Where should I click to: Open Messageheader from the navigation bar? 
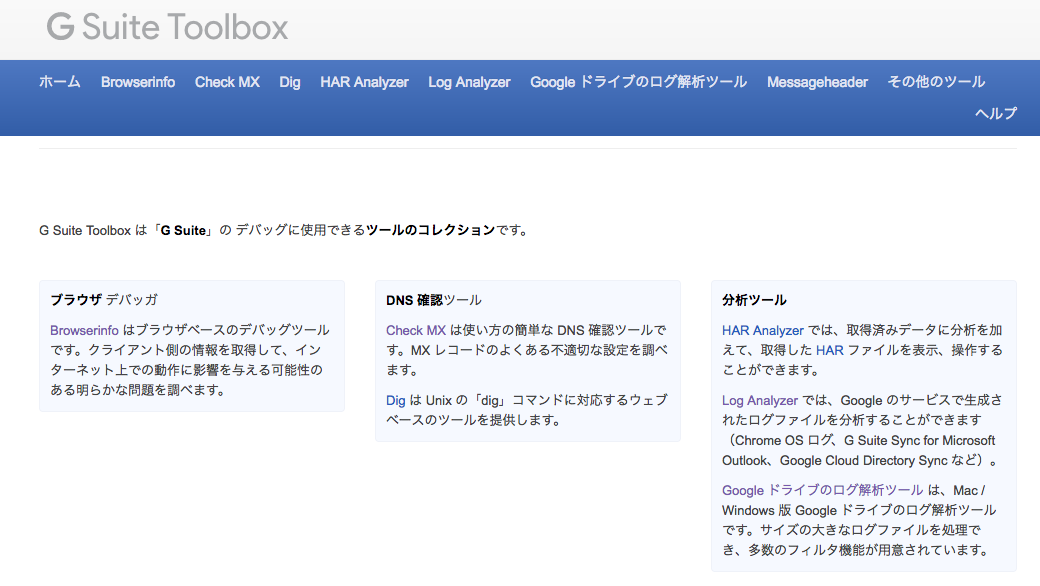coord(817,82)
